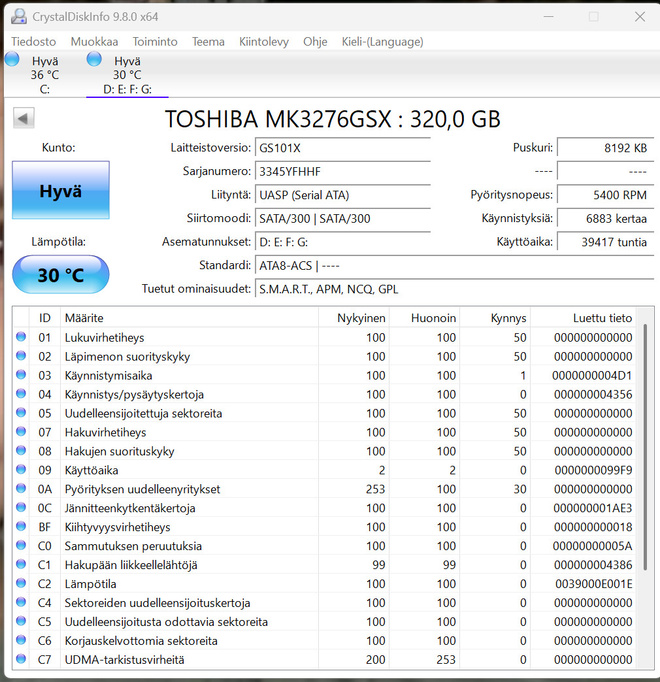Select the D: E: F: G: drive status orb
The image size is (660, 682).
click(x=94, y=59)
